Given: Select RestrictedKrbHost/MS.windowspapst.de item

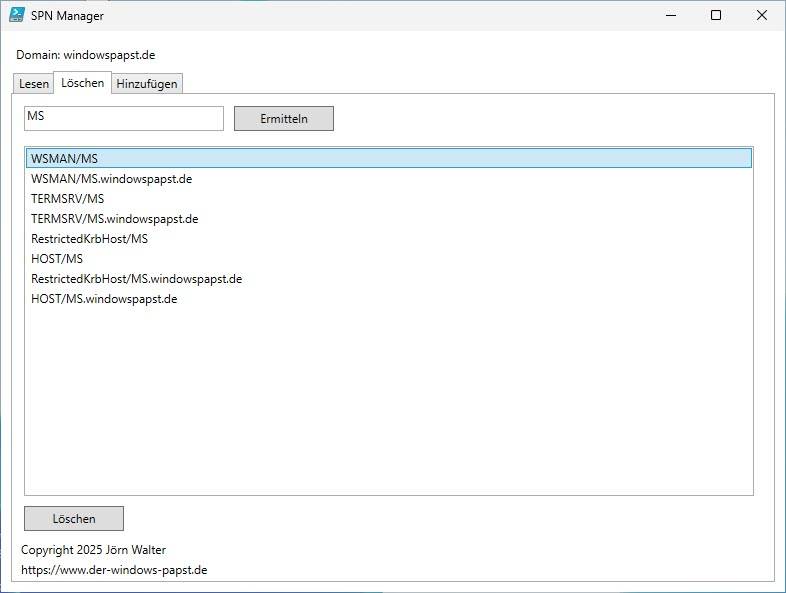Looking at the screenshot, I should (x=136, y=279).
